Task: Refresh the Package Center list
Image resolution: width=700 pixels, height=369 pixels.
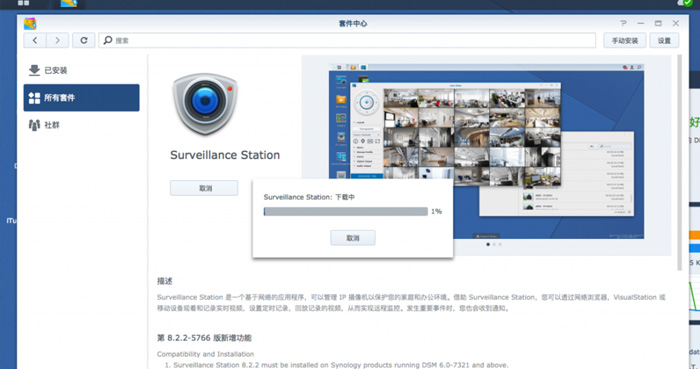Action: 83,40
